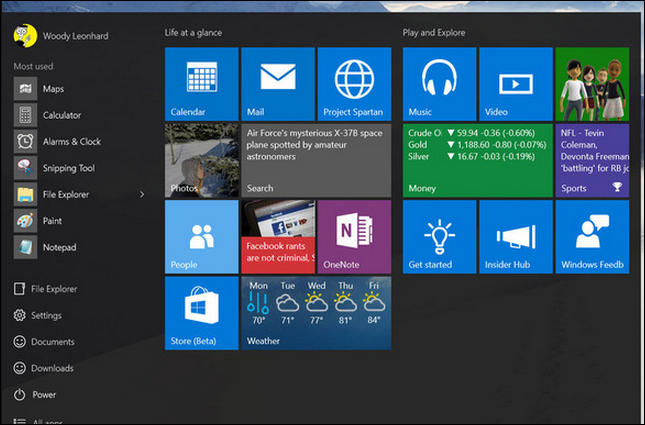Screen dimensions: 645x425
Task: Open the Insider Hub tile
Action: pos(516,237)
